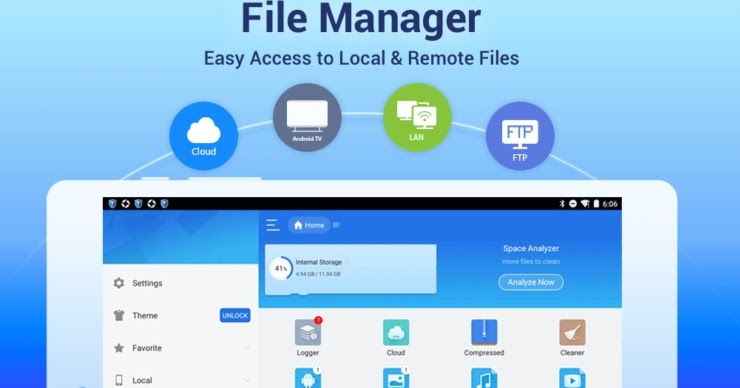Go to the Home breadcrumb tab
This screenshot has width=740, height=388.
[x=309, y=225]
